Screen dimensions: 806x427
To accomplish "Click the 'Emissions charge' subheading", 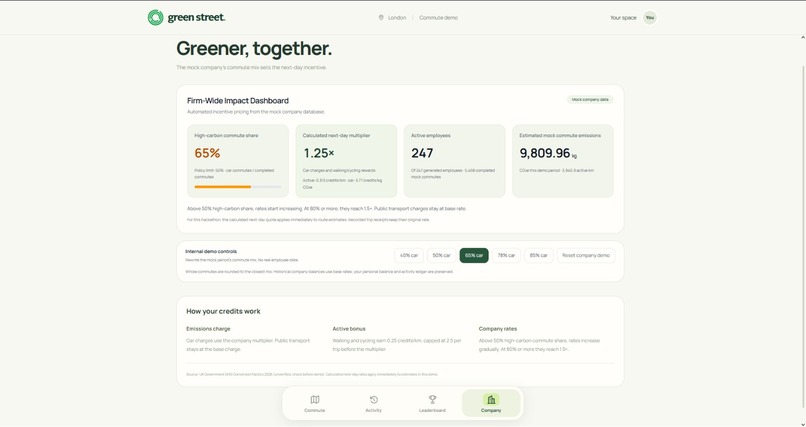I will [208, 329].
